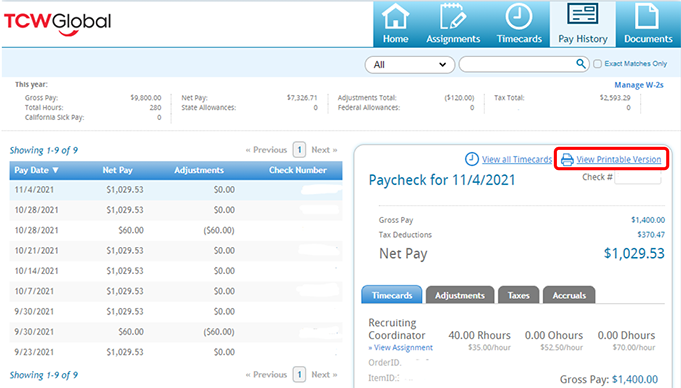The width and height of the screenshot is (681, 388).
Task: Click top page 1 button
Action: [x=299, y=150]
